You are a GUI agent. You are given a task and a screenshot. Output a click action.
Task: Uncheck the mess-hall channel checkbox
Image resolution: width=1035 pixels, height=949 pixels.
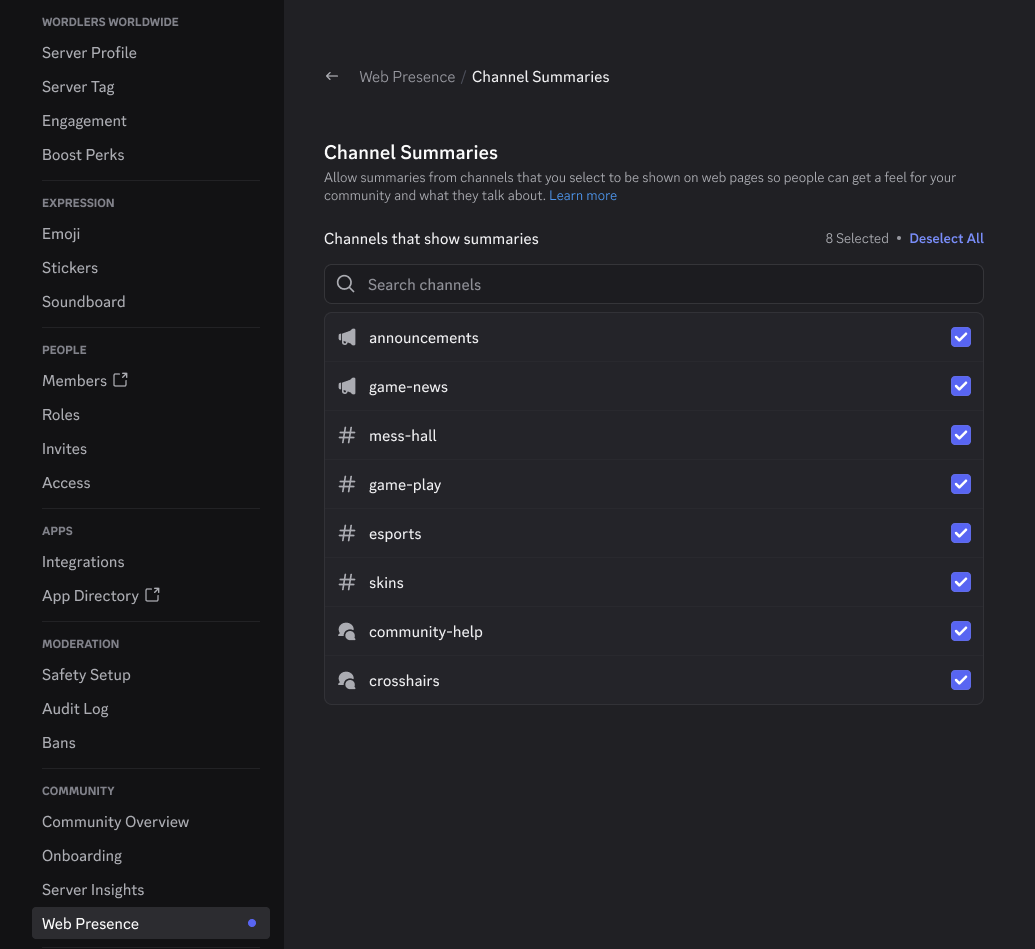point(960,434)
